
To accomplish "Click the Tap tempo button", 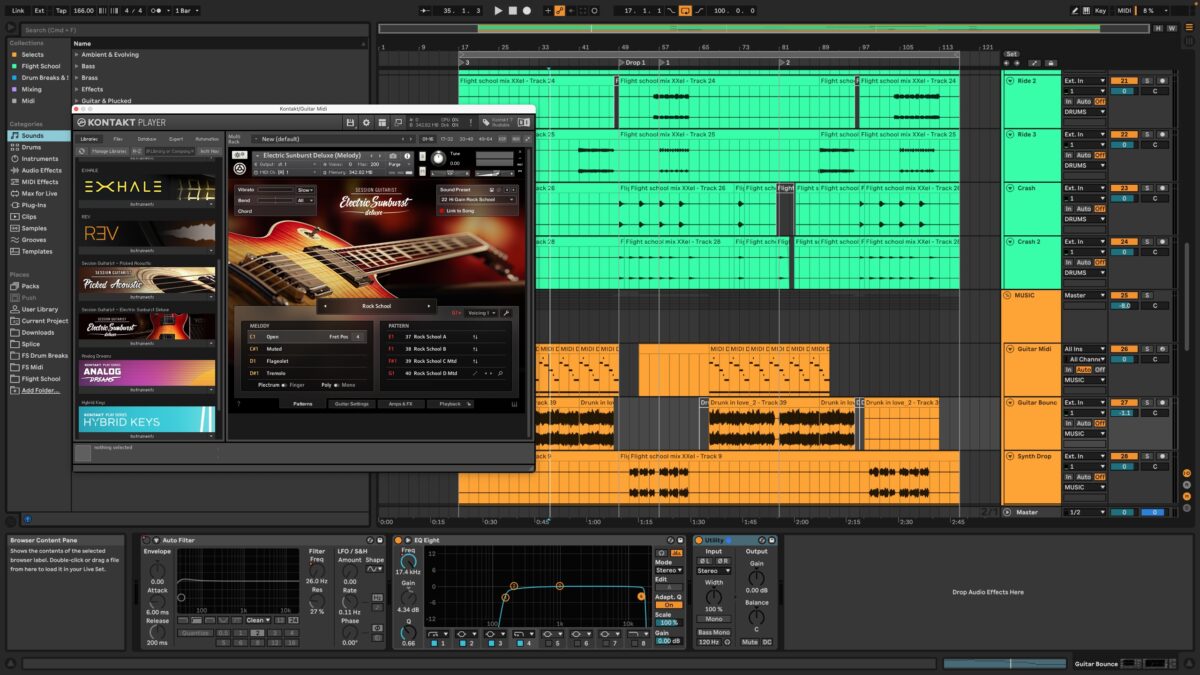I will tap(61, 10).
